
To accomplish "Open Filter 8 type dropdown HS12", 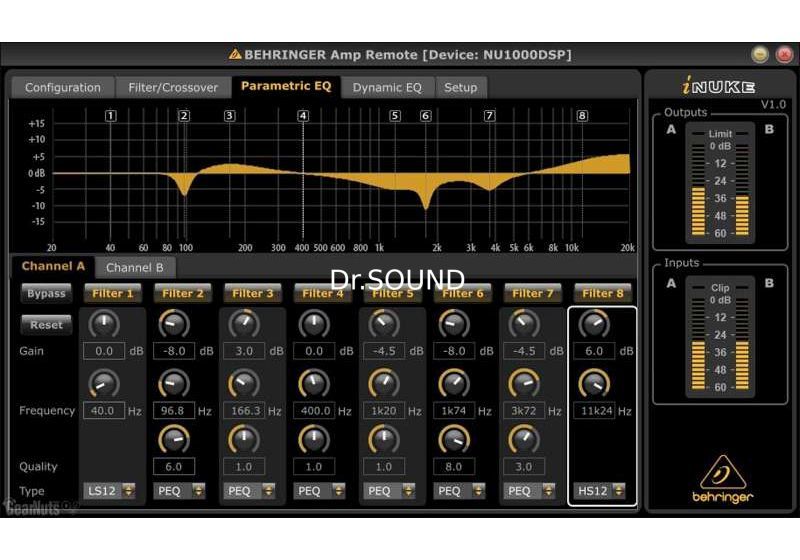I will tap(599, 491).
